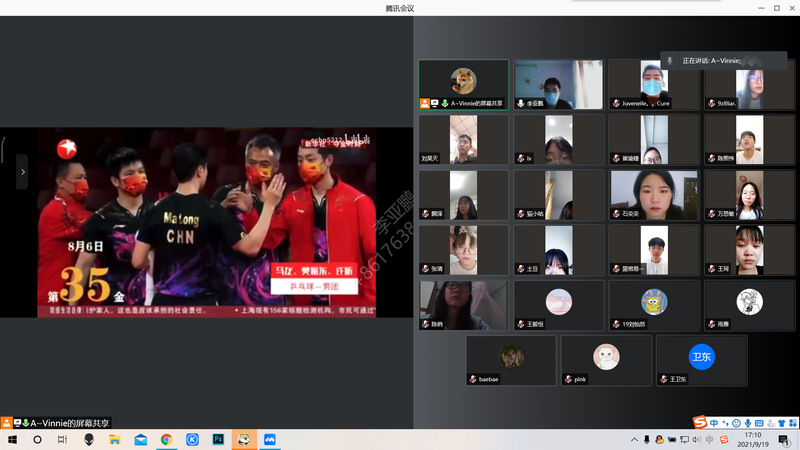
Task: Open File Explorer from the taskbar
Action: (x=115, y=439)
